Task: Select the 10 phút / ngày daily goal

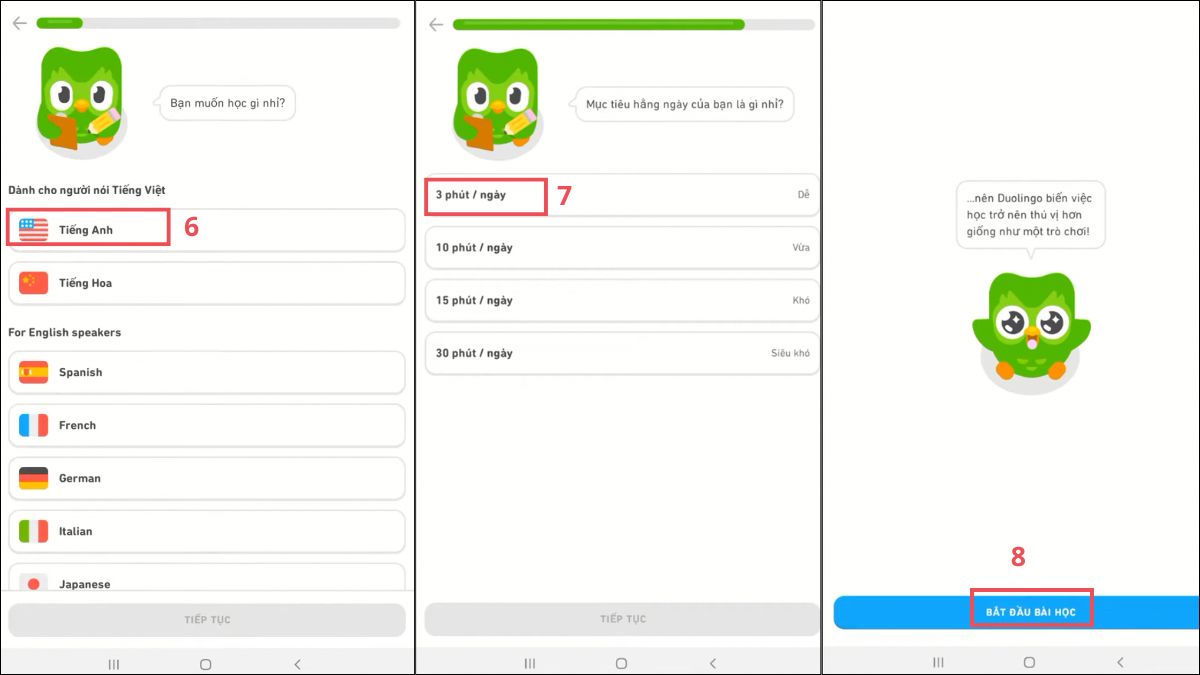Action: pos(622,248)
